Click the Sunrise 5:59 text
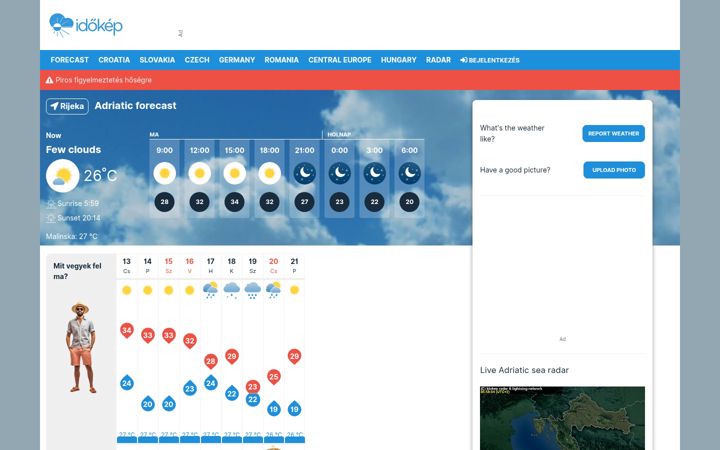 [x=78, y=203]
